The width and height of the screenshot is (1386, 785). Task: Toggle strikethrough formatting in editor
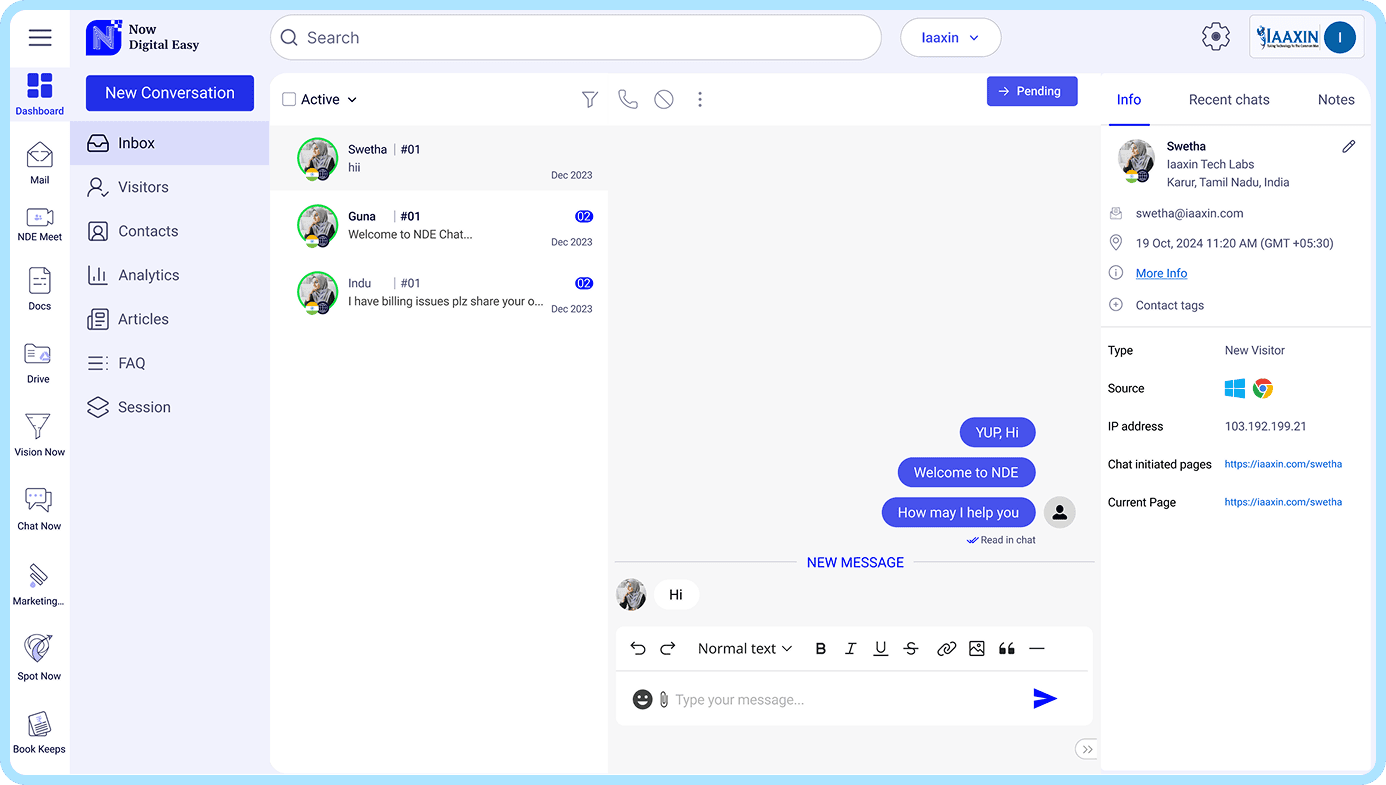click(x=911, y=649)
